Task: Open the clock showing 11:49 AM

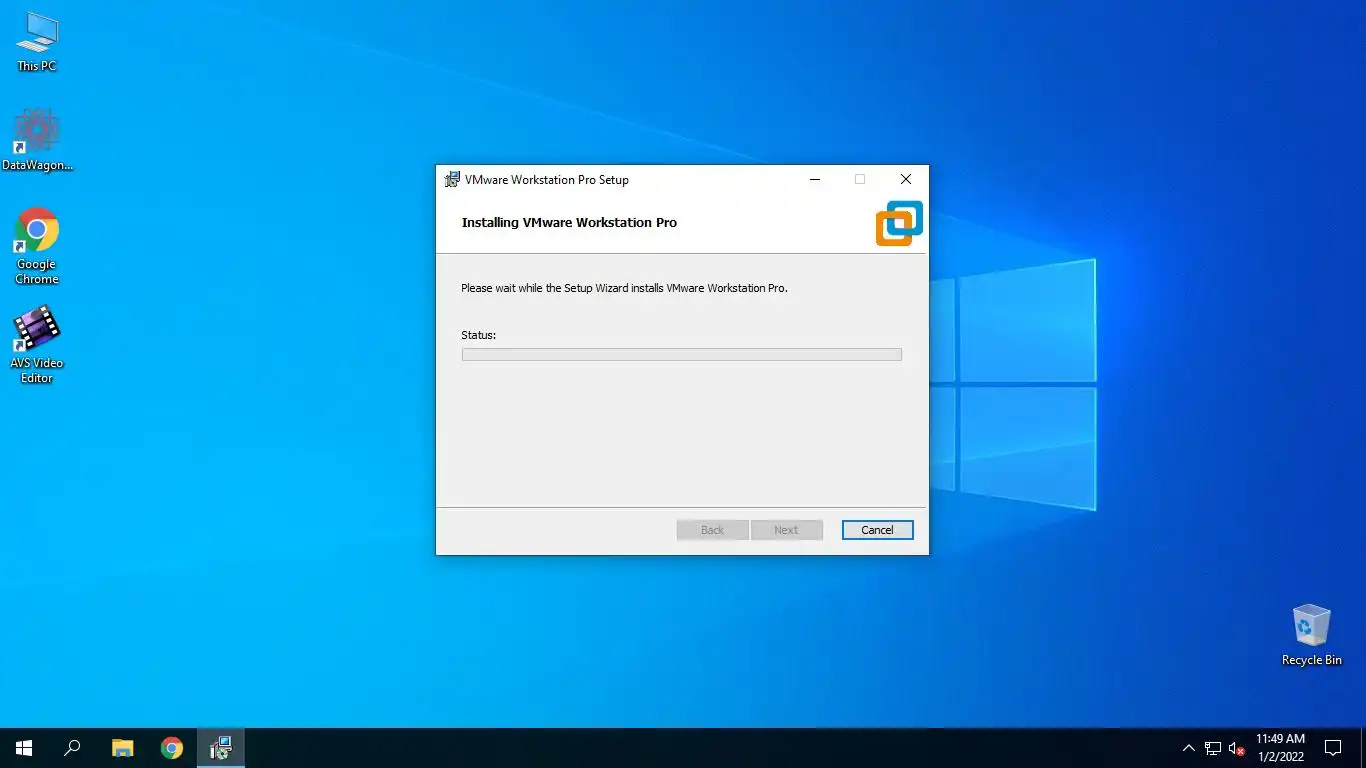Action: pyautogui.click(x=1280, y=748)
